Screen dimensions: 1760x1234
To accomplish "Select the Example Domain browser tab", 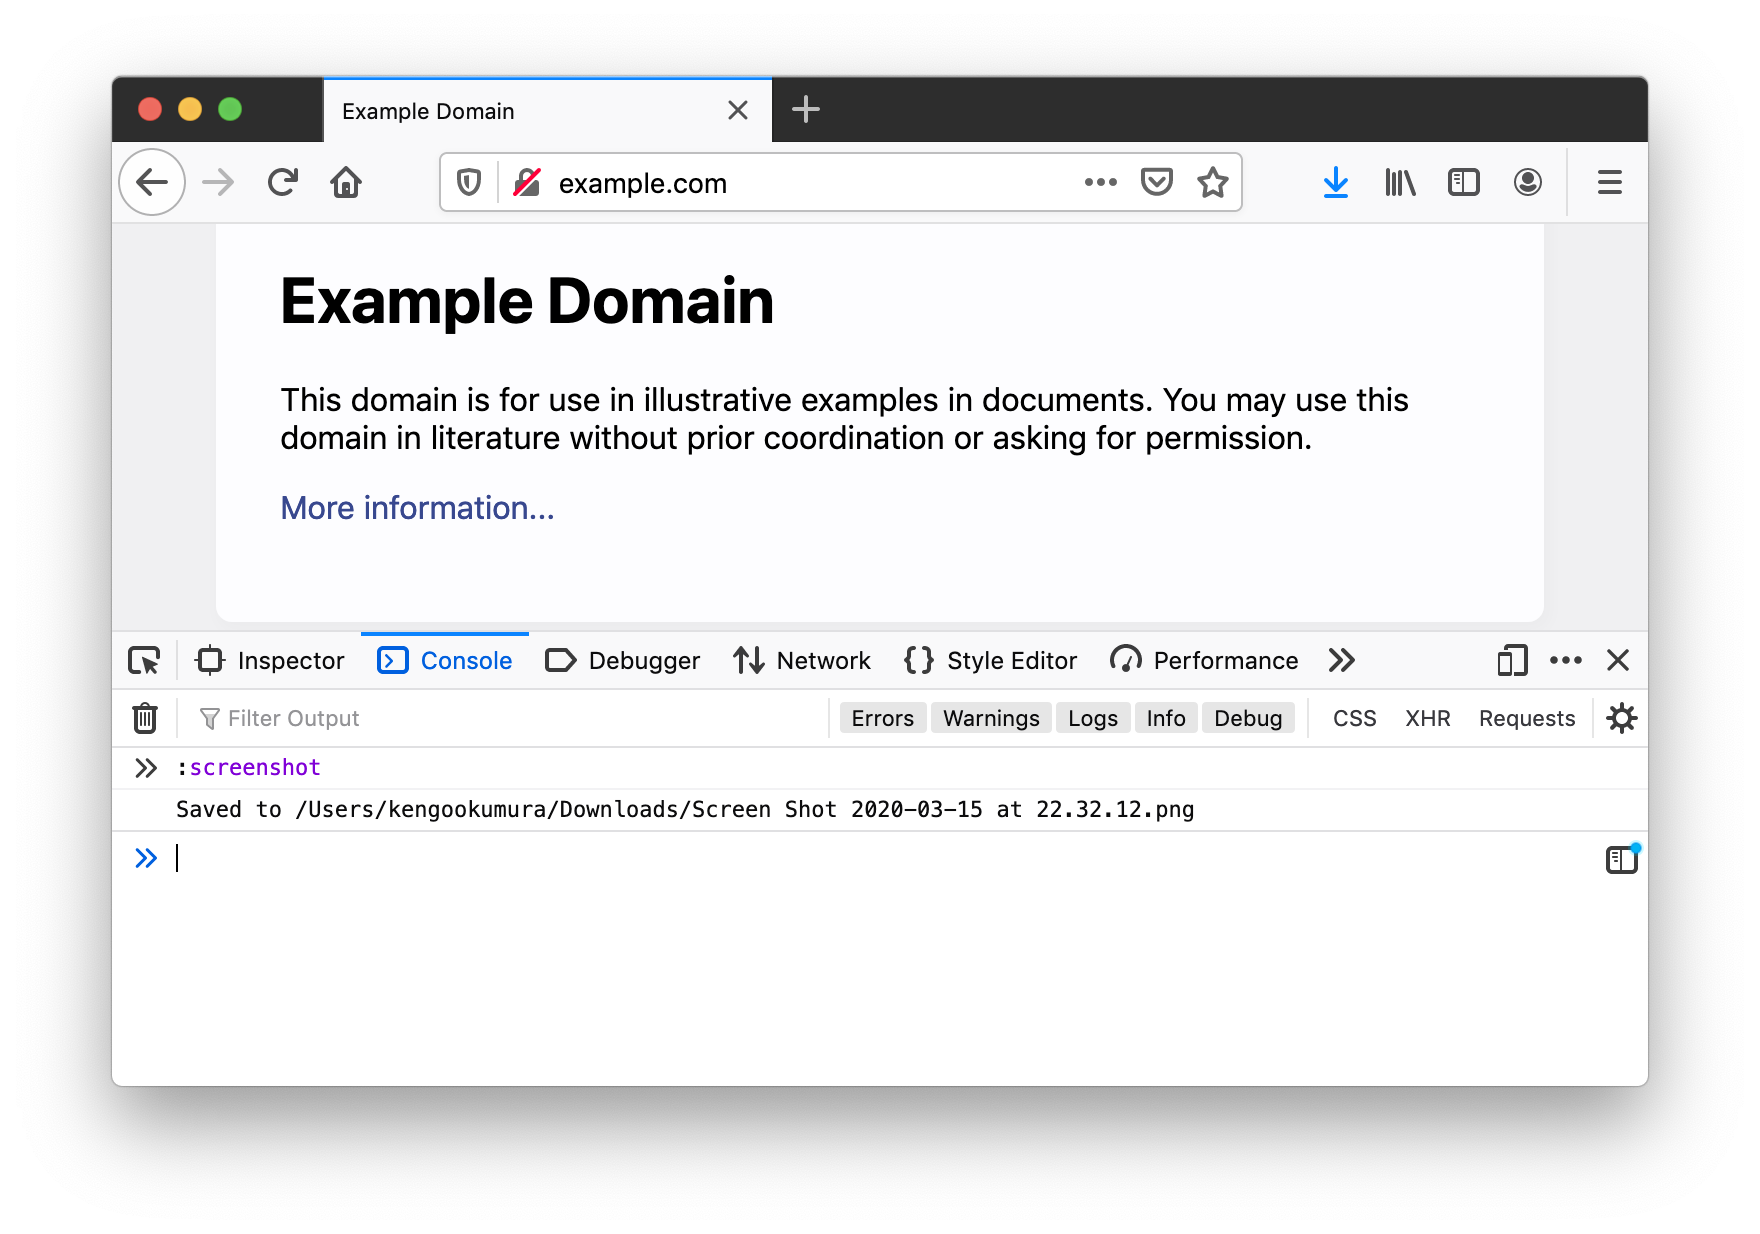I will pyautogui.click(x=548, y=110).
